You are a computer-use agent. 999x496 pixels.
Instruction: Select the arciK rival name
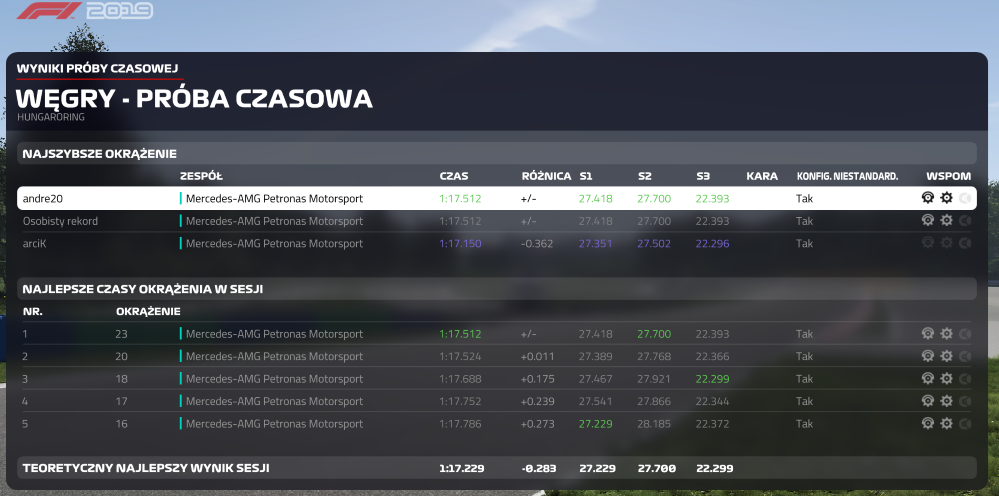(34, 243)
